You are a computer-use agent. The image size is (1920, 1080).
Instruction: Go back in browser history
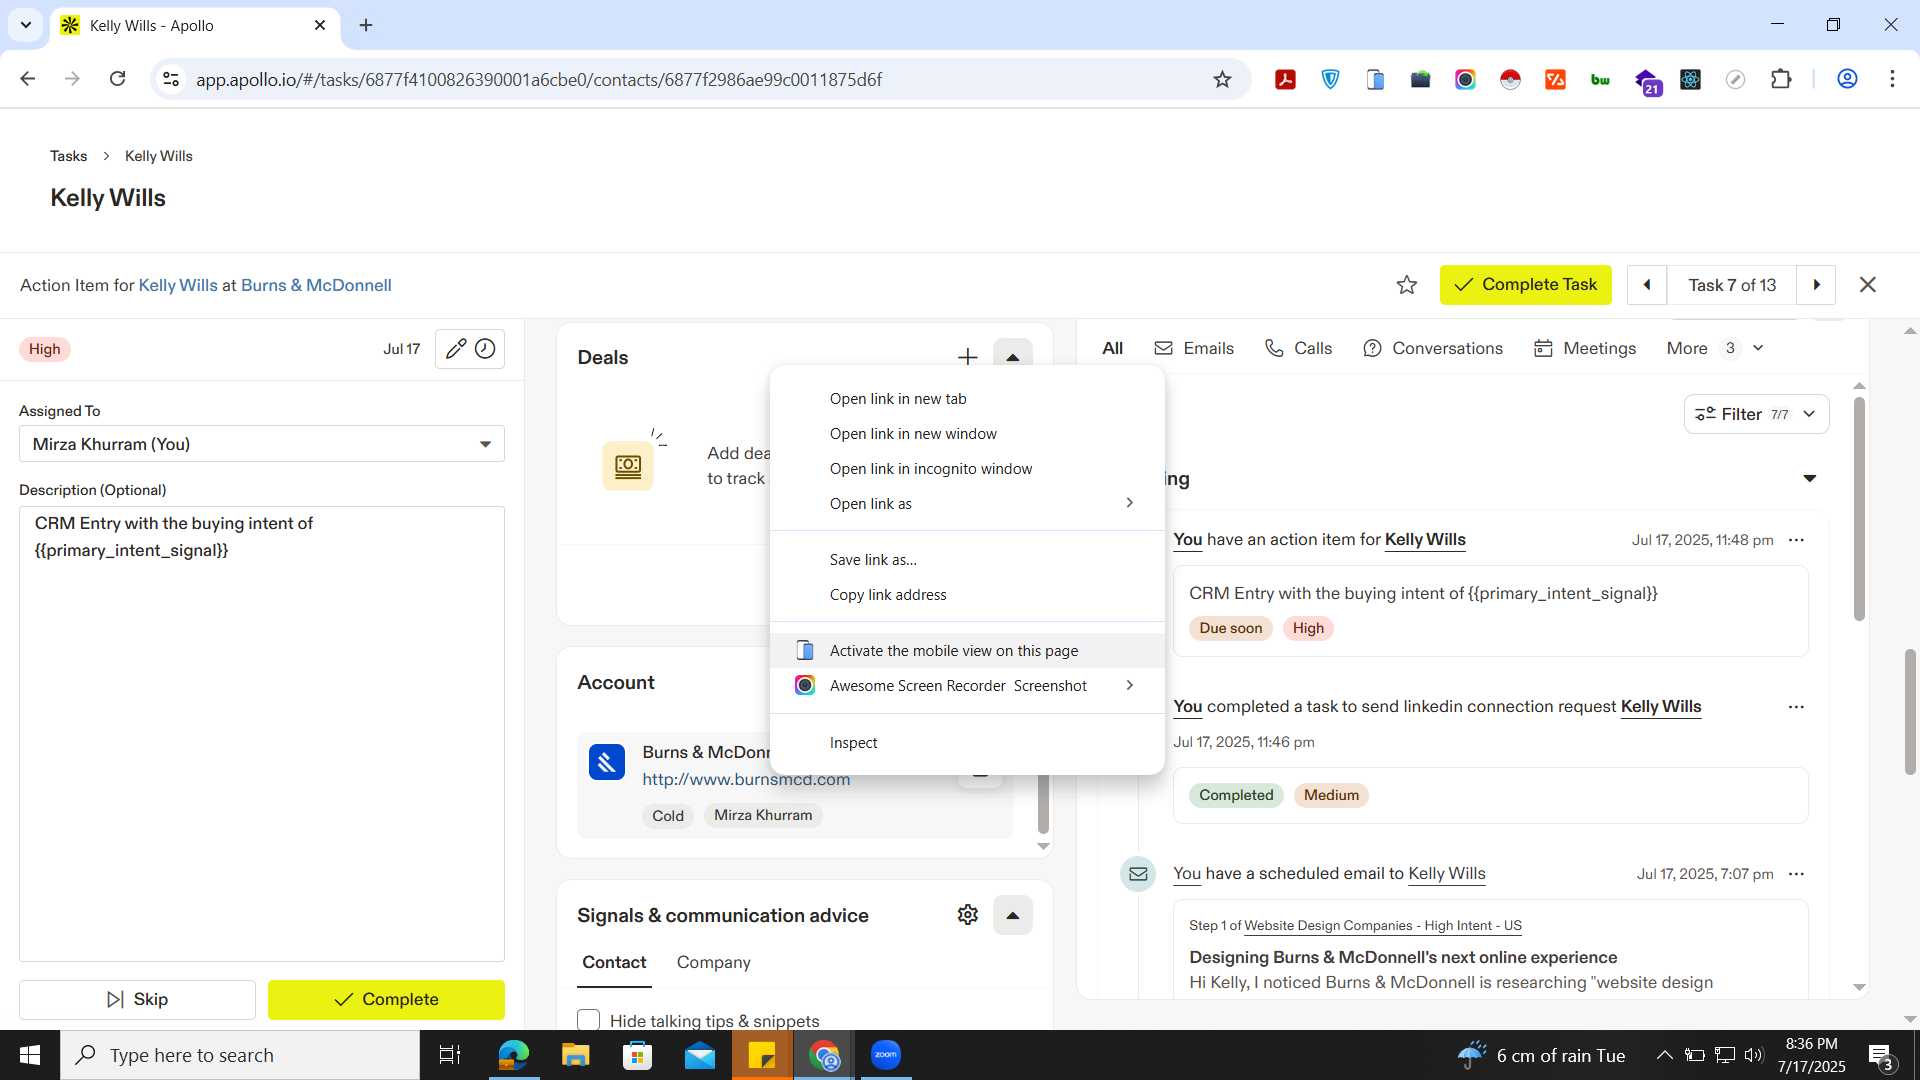(x=28, y=79)
